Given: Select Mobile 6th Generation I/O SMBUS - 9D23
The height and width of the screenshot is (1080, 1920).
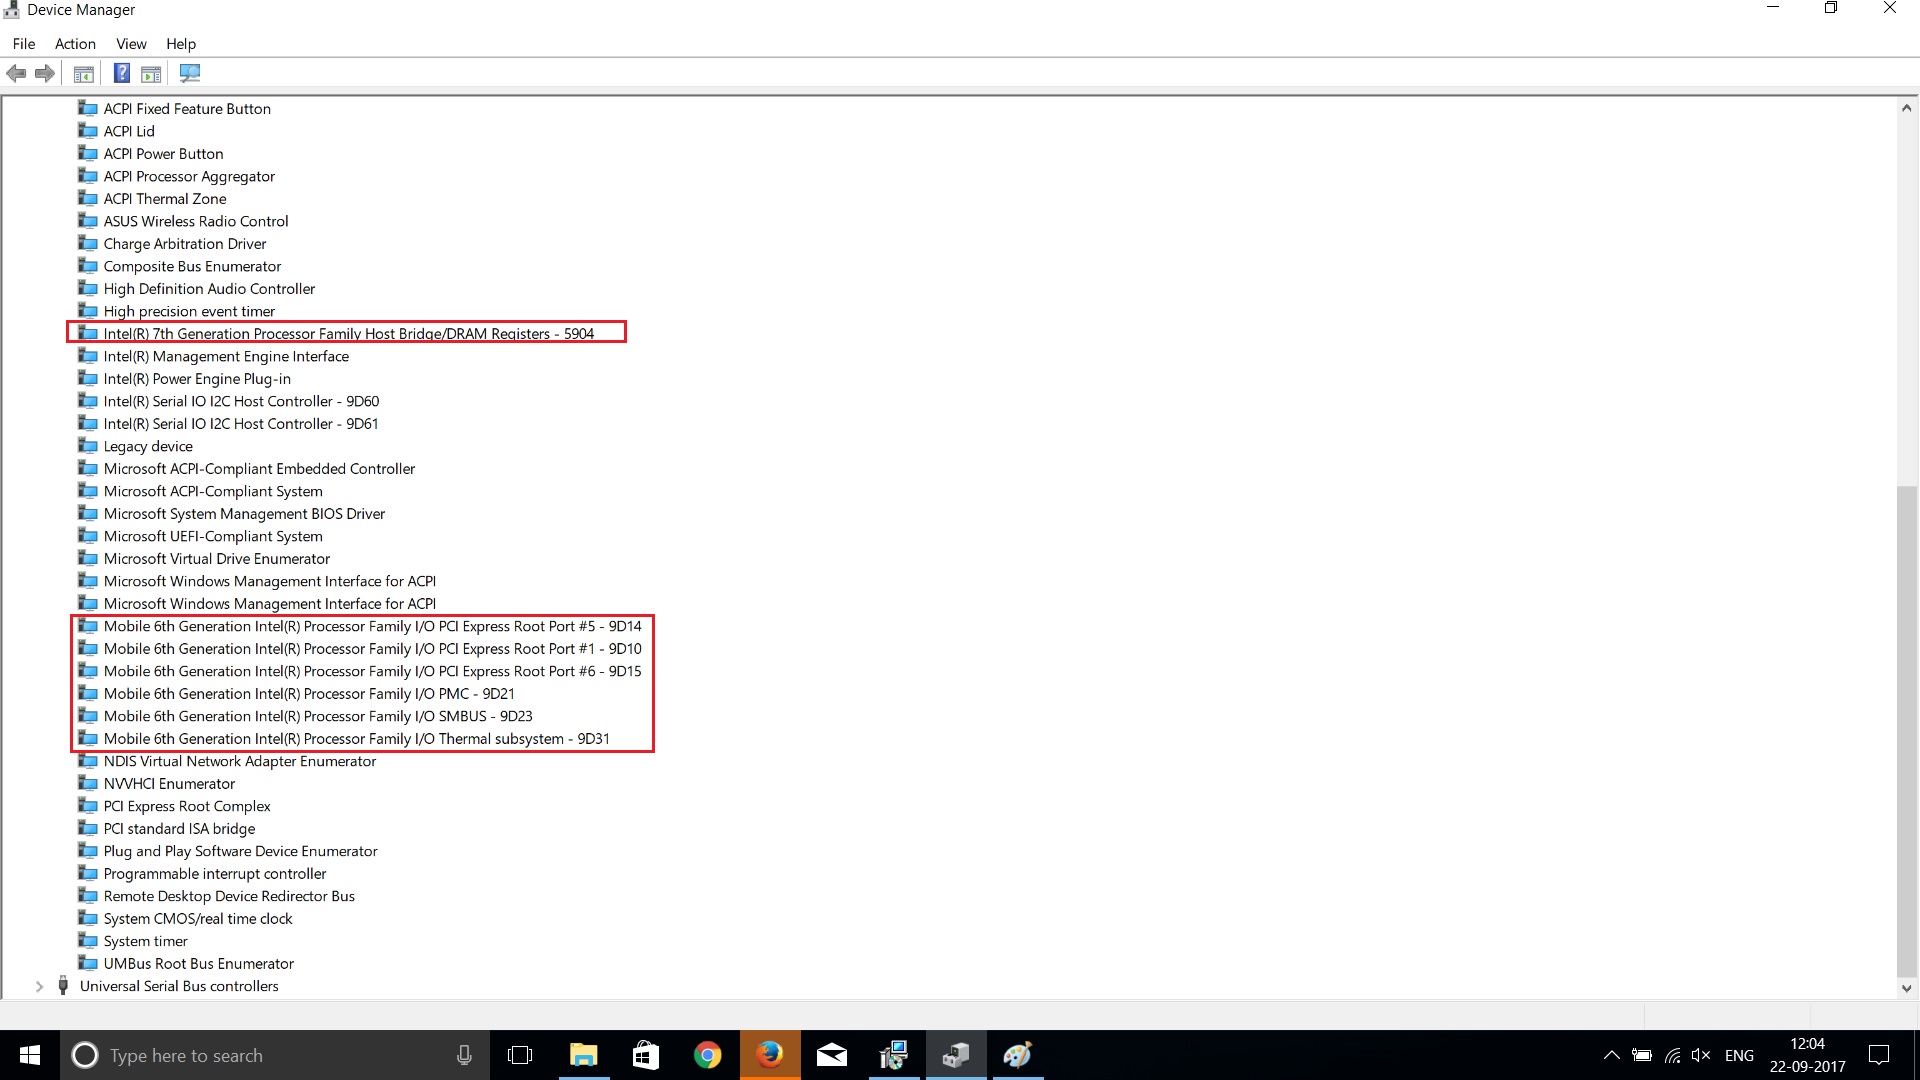Looking at the screenshot, I should click(318, 716).
